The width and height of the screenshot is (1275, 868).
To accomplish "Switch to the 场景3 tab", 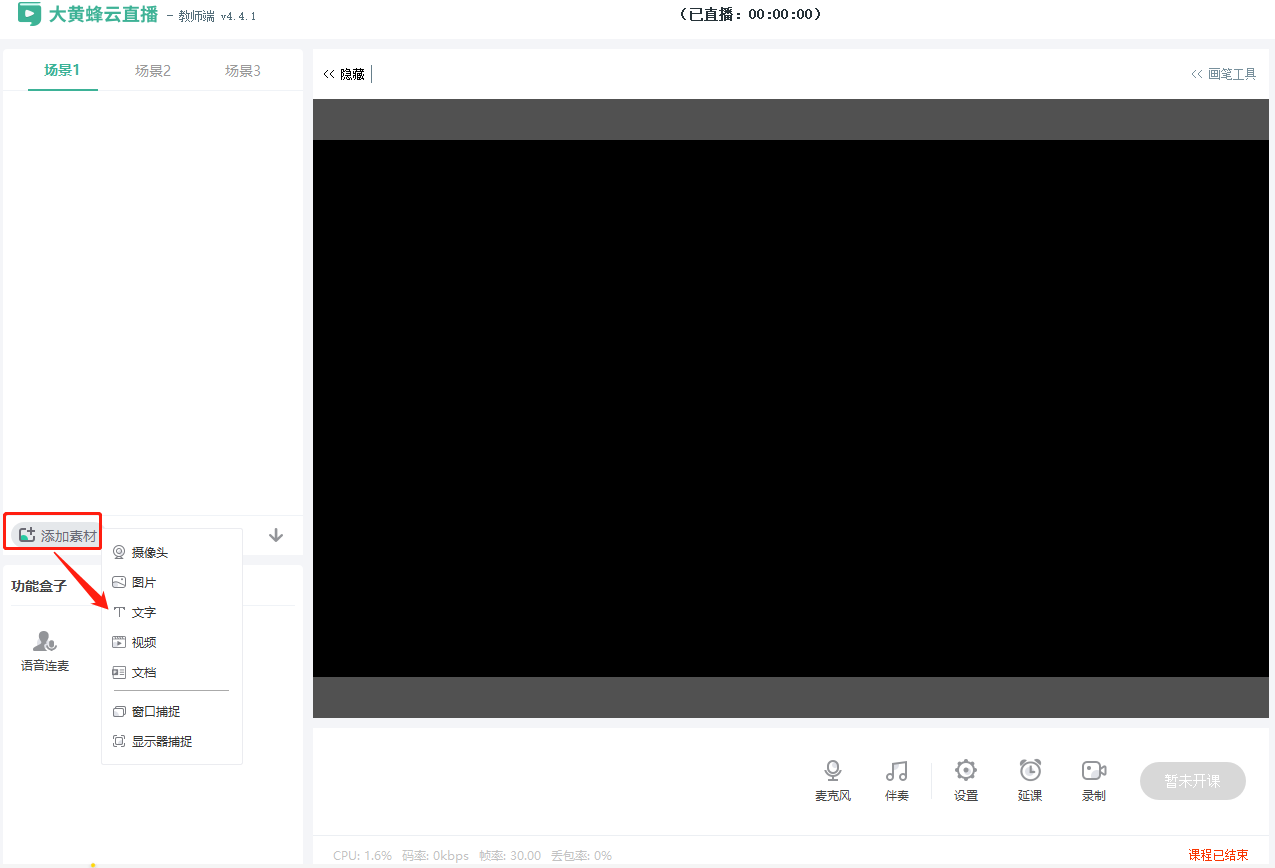I will tap(243, 71).
